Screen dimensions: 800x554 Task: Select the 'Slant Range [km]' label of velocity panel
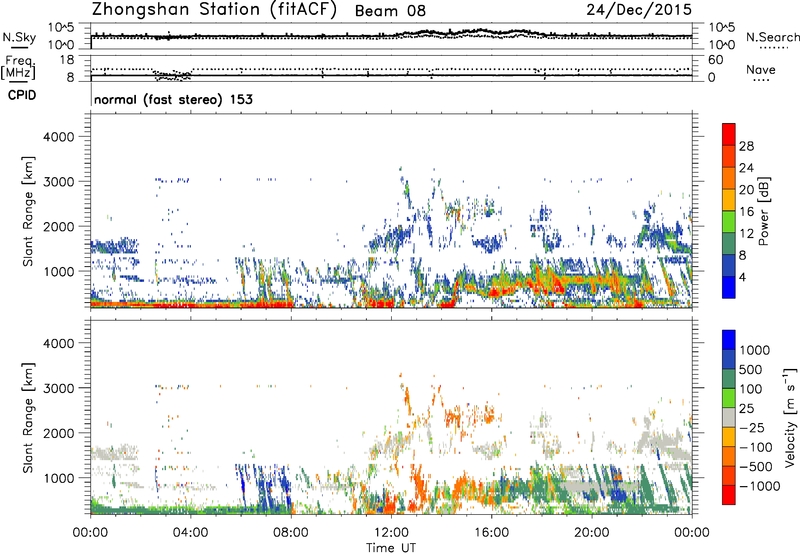pos(28,418)
